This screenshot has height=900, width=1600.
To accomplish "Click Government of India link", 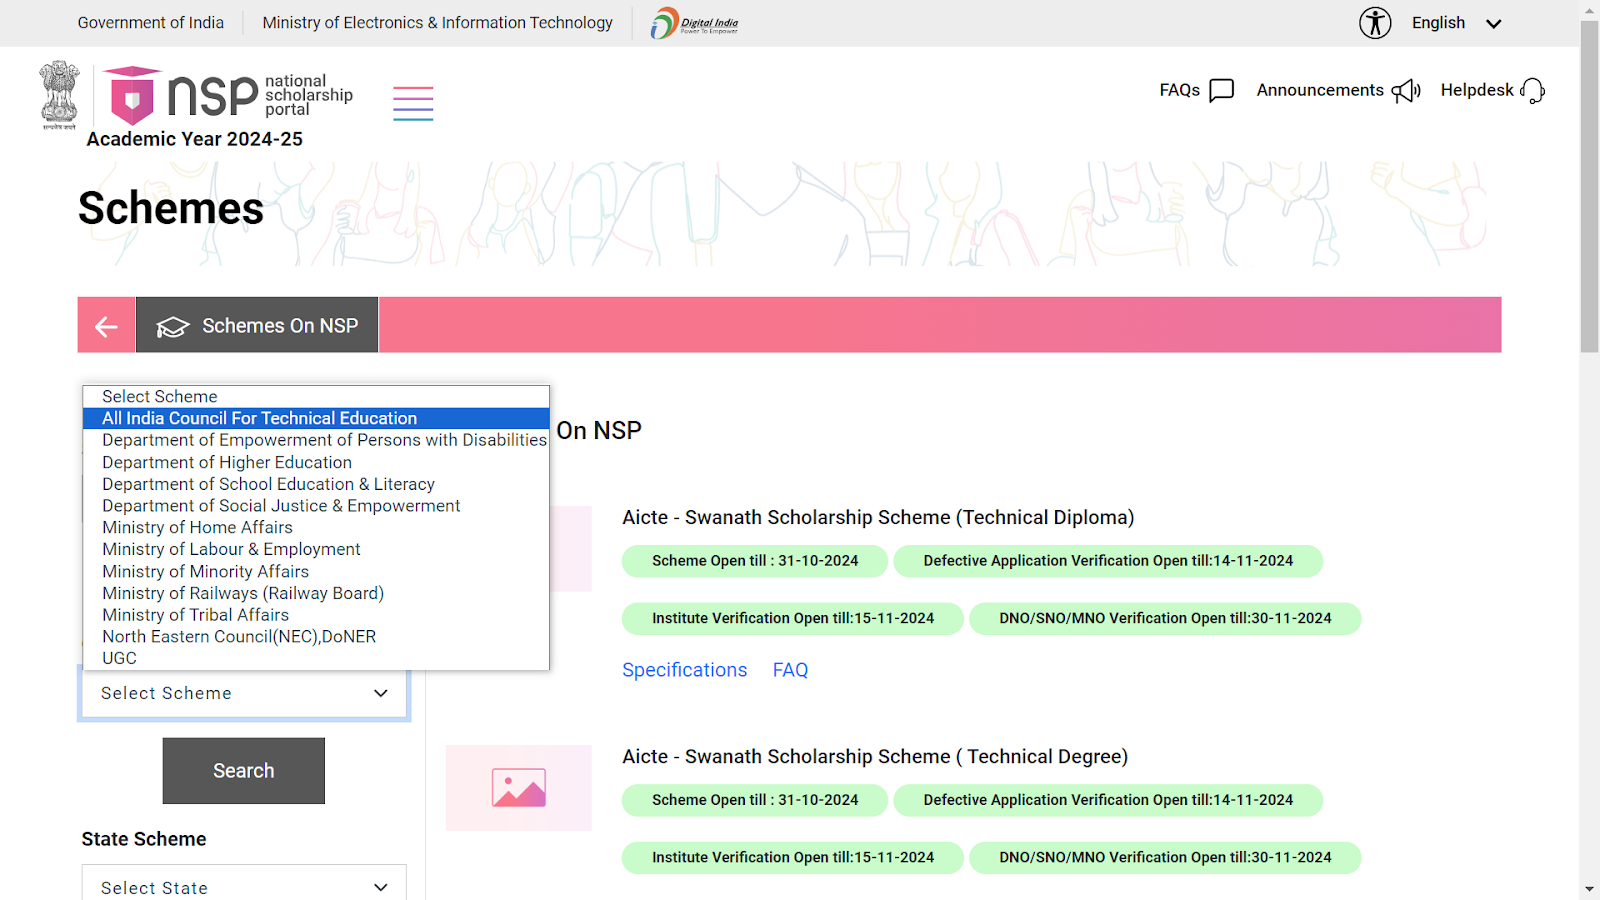I will pyautogui.click(x=151, y=23).
